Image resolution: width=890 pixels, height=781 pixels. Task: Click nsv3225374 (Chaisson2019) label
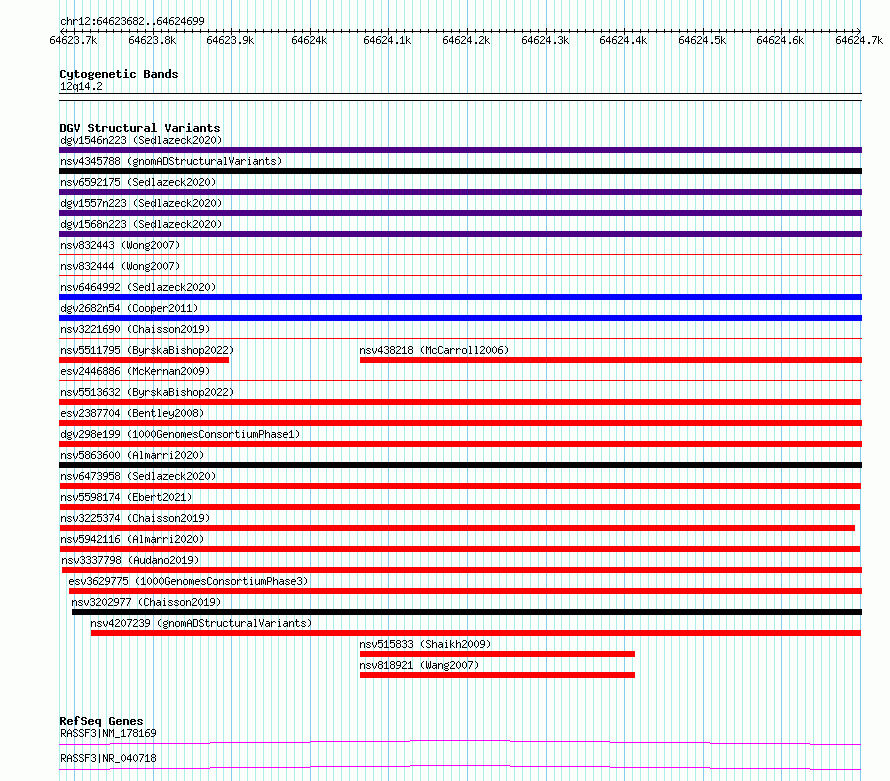point(135,518)
